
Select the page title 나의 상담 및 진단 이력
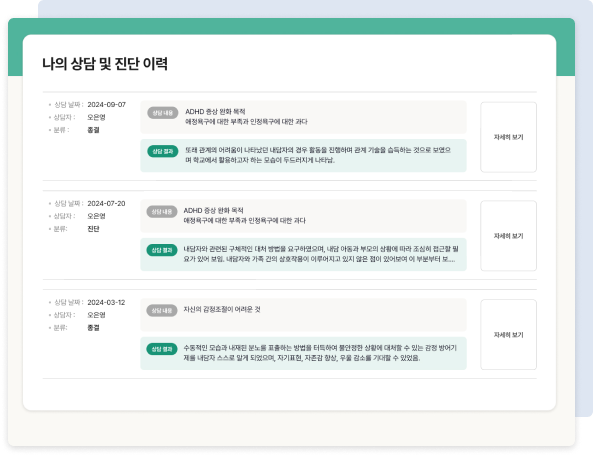click(x=105, y=64)
